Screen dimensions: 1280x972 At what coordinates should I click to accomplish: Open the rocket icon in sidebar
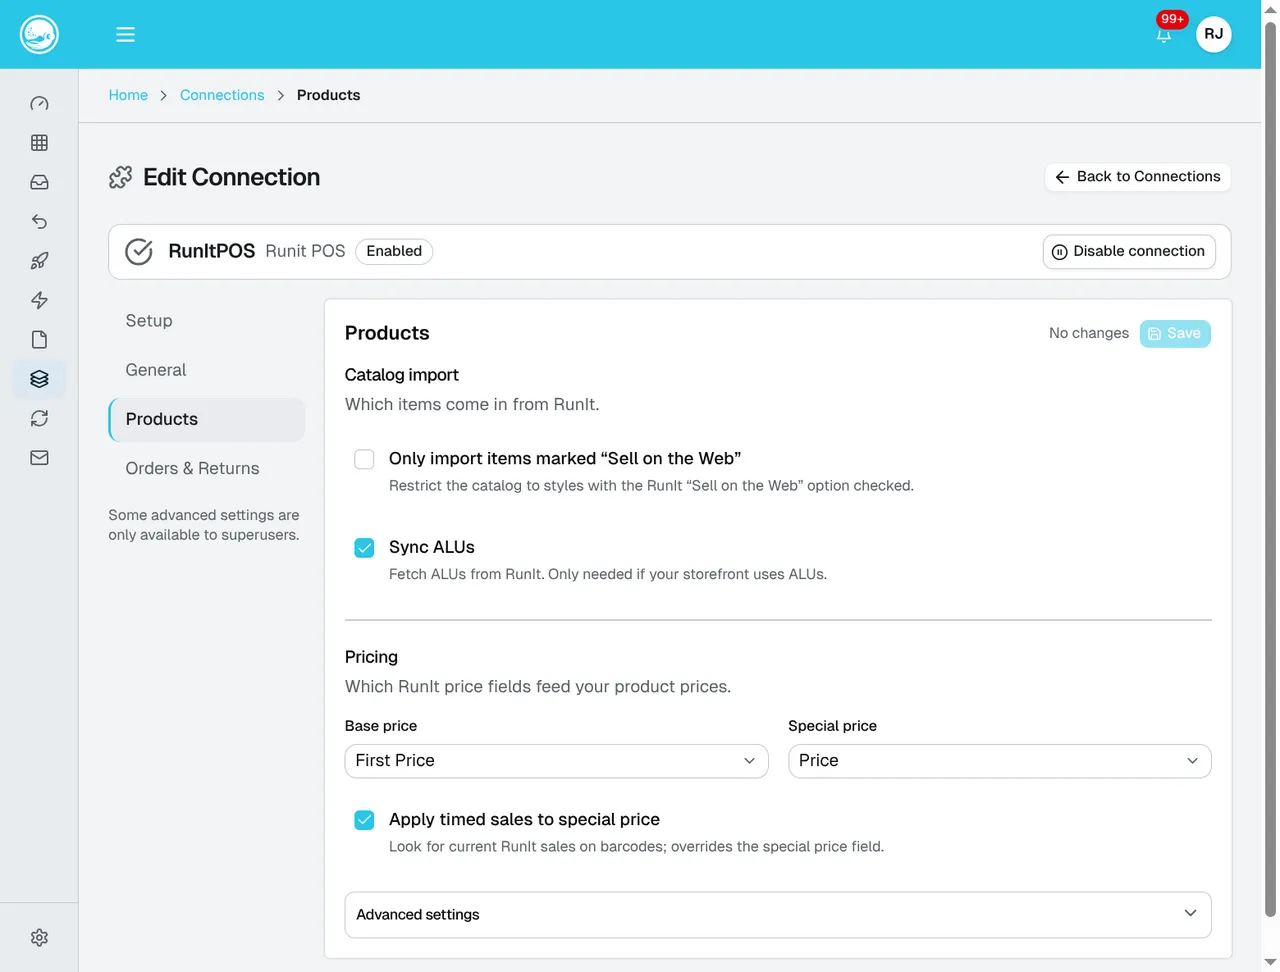(39, 261)
